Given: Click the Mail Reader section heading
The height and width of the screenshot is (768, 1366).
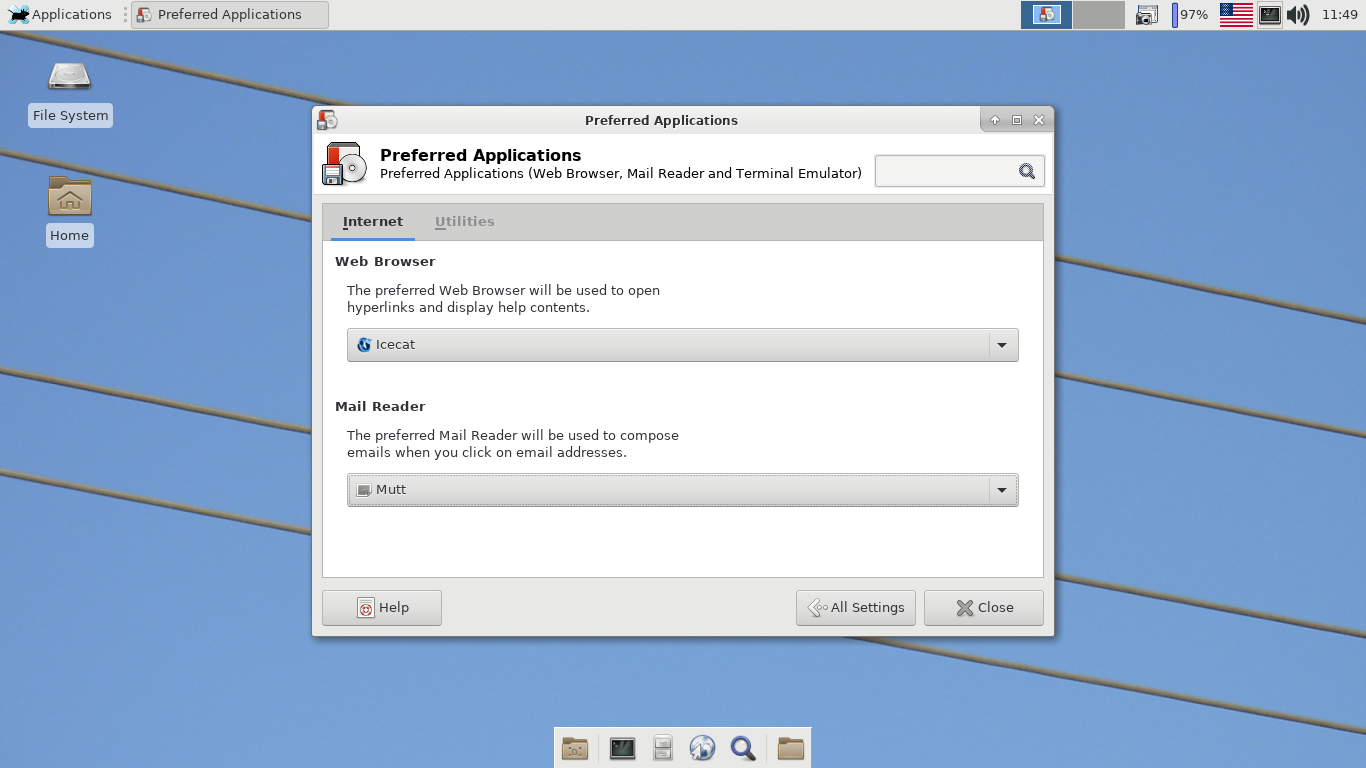Looking at the screenshot, I should [x=380, y=407].
